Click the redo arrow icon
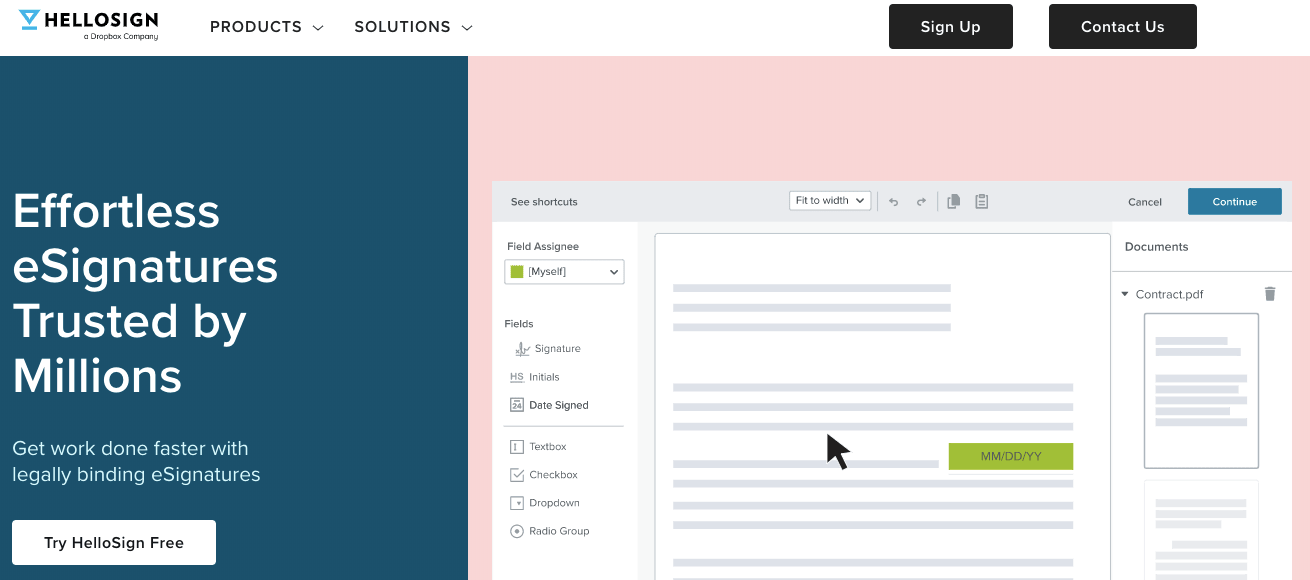The image size is (1310, 580). click(x=921, y=202)
